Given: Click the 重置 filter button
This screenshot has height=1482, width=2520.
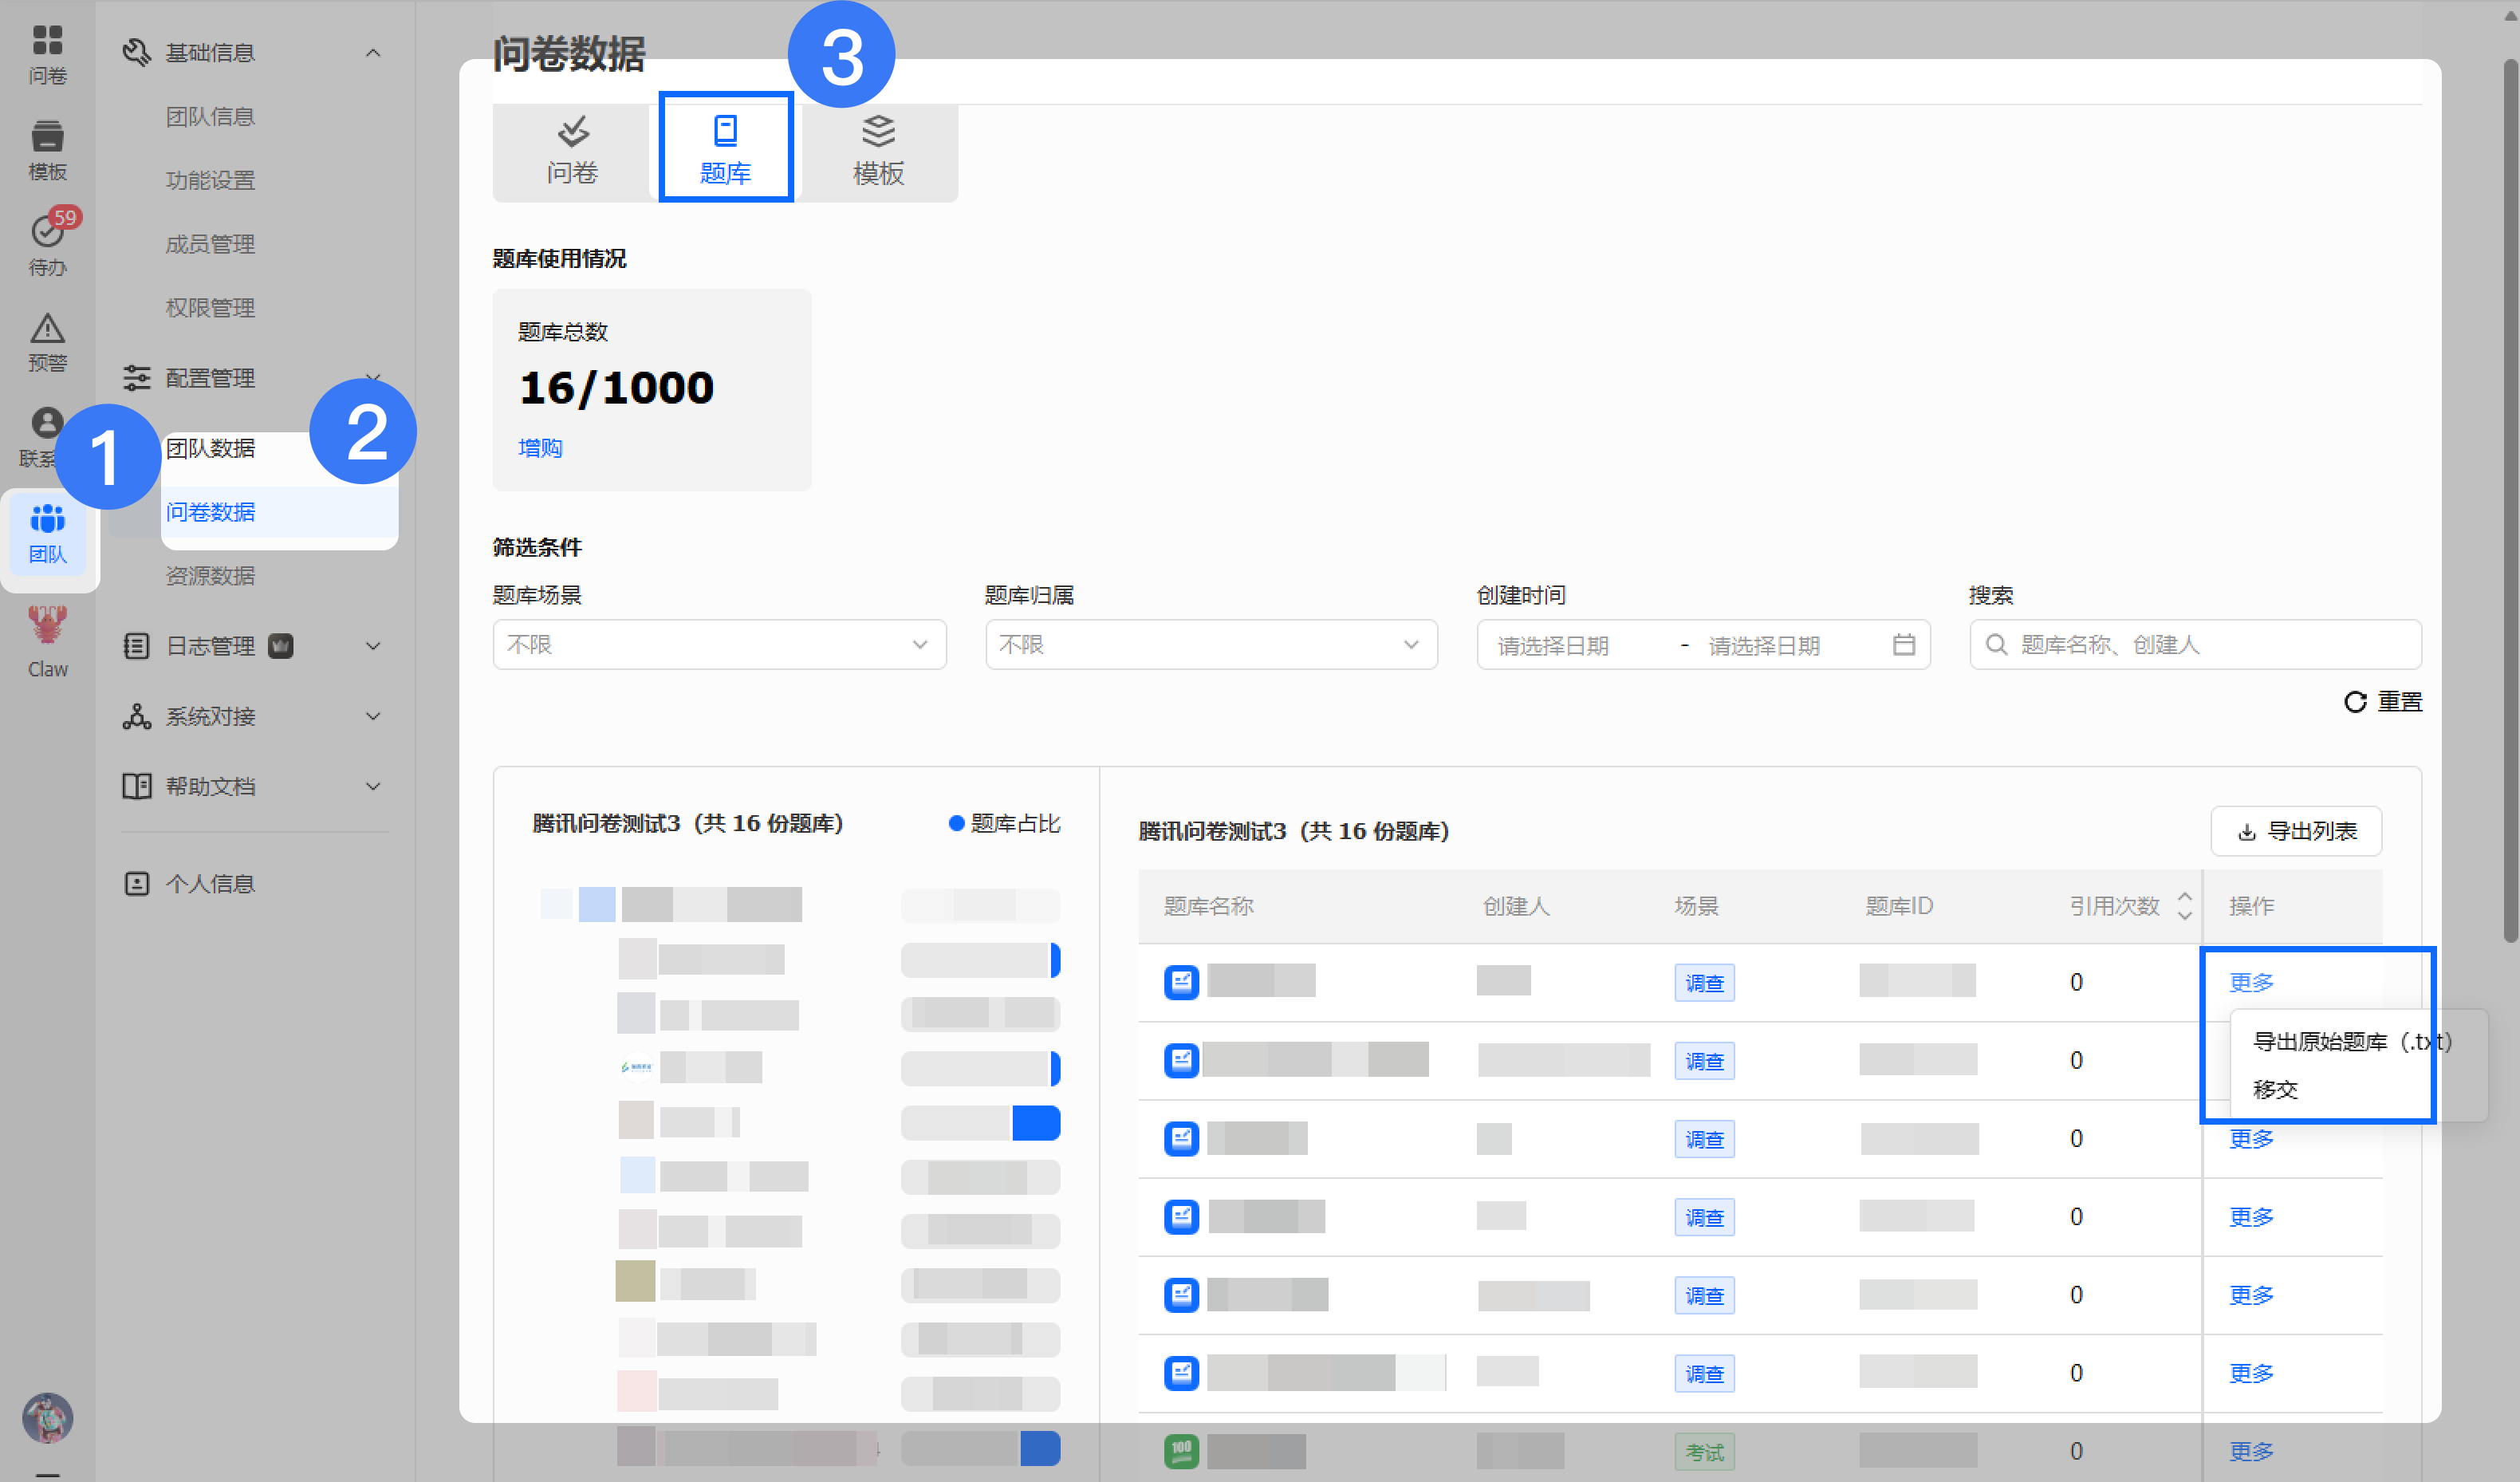Looking at the screenshot, I should (2383, 702).
